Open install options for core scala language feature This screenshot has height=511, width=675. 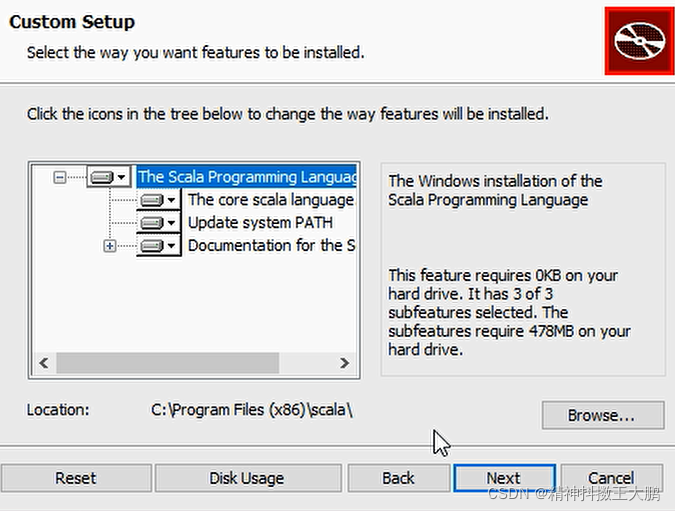[x=158, y=200]
